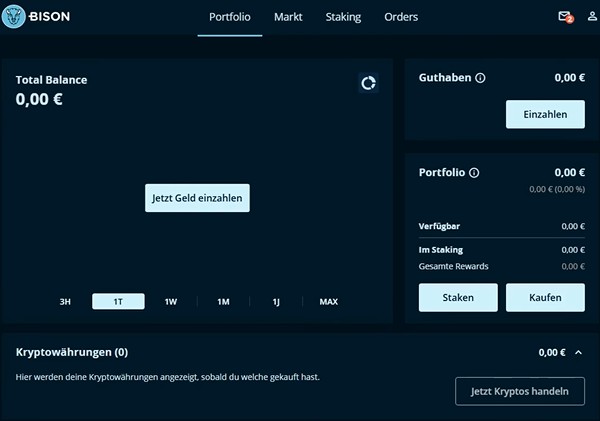Click the Staken button
The width and height of the screenshot is (600, 421).
click(x=458, y=297)
